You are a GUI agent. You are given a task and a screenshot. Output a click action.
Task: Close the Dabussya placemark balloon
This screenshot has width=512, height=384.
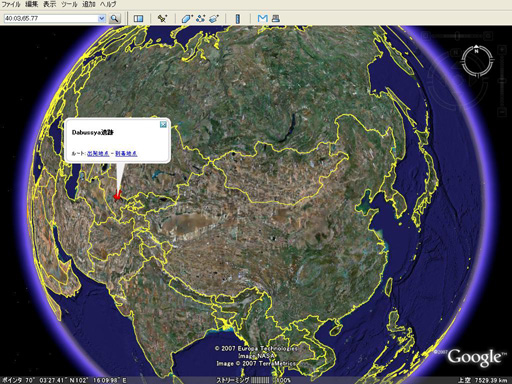(163, 124)
